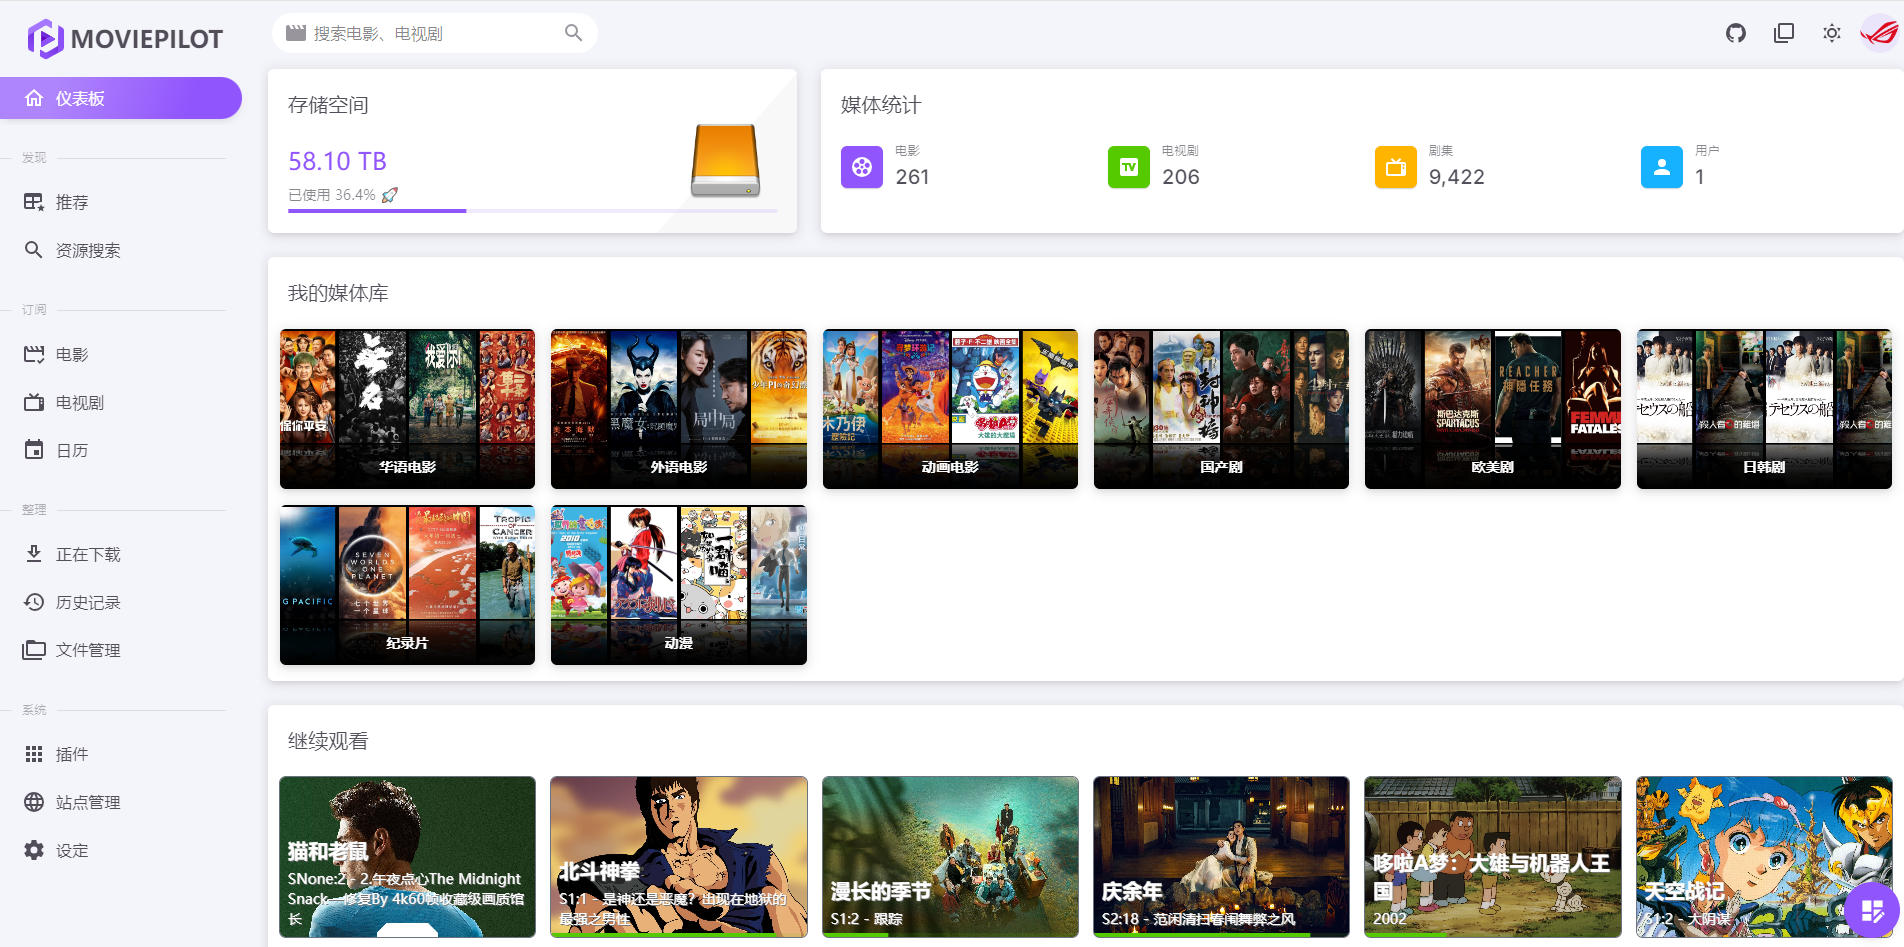Open 插件 plugins page
1904x947 pixels.
[120, 754]
